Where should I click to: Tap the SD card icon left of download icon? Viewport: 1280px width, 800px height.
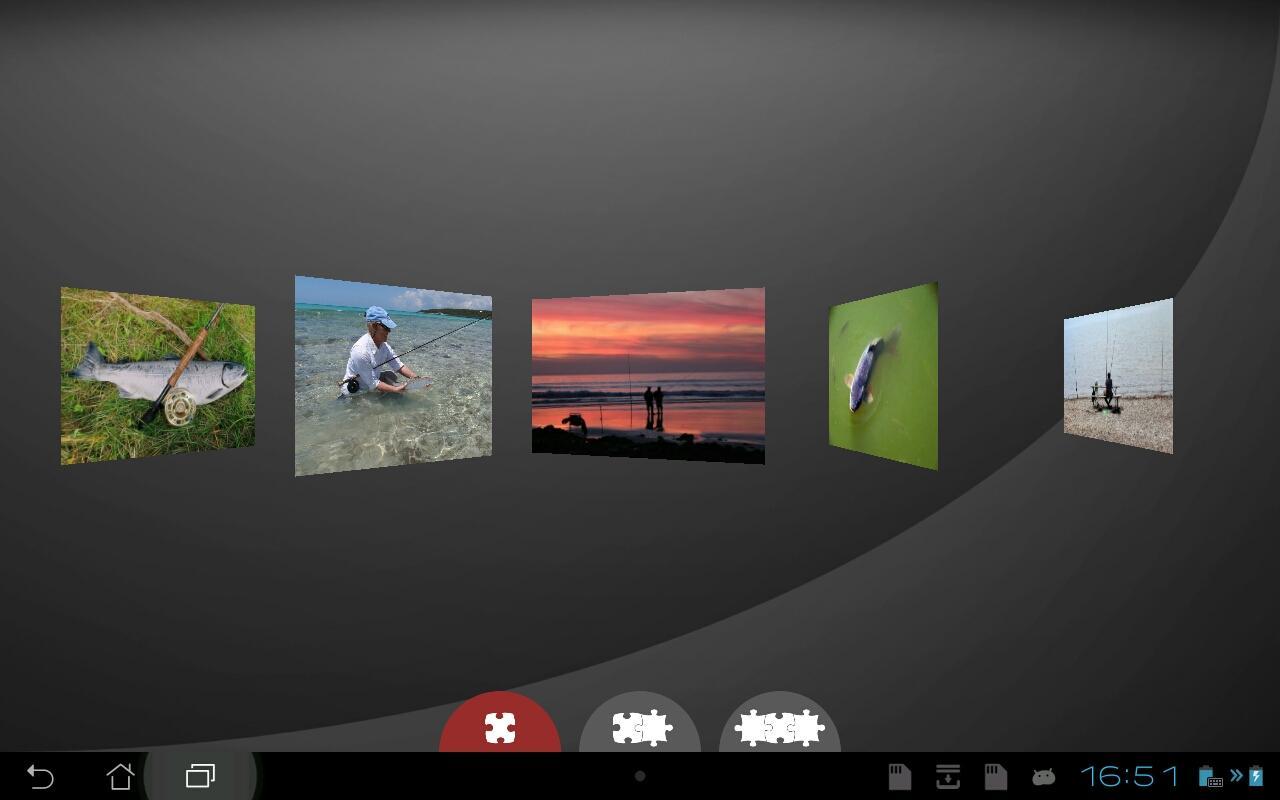(x=900, y=776)
